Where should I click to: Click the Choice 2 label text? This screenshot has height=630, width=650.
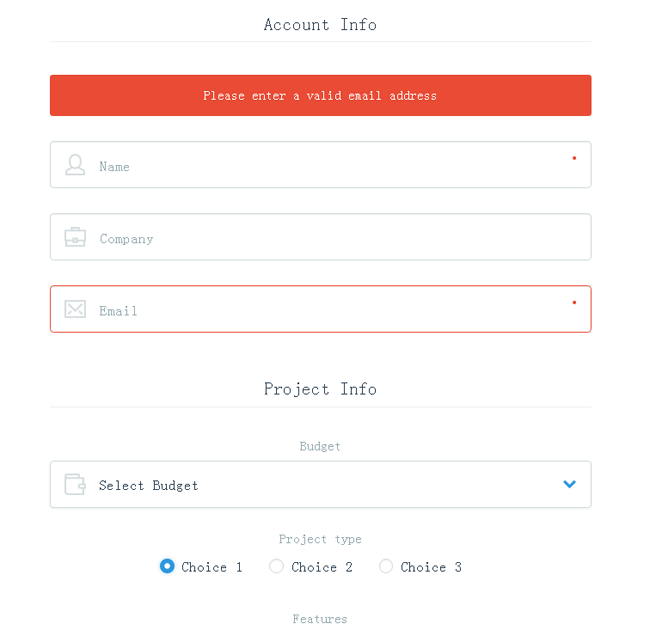click(x=322, y=567)
